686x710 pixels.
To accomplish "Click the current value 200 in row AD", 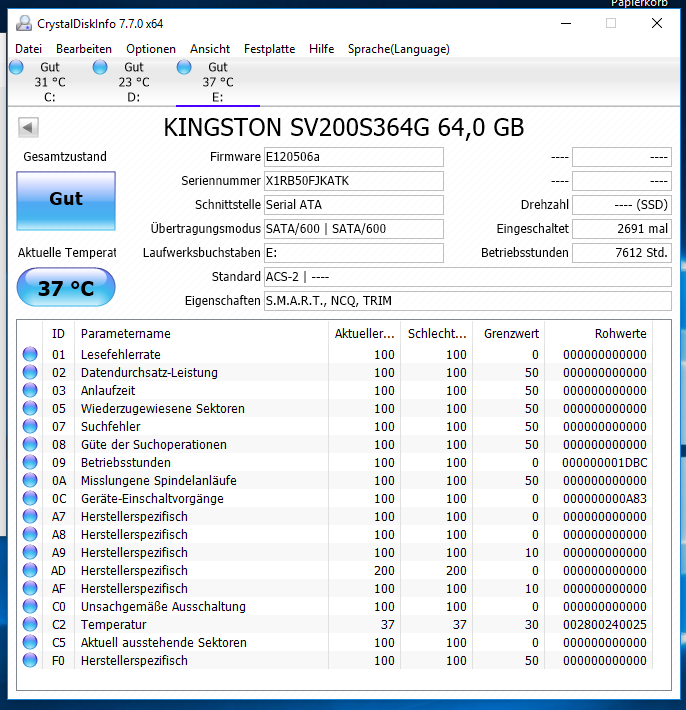I will pyautogui.click(x=384, y=571).
